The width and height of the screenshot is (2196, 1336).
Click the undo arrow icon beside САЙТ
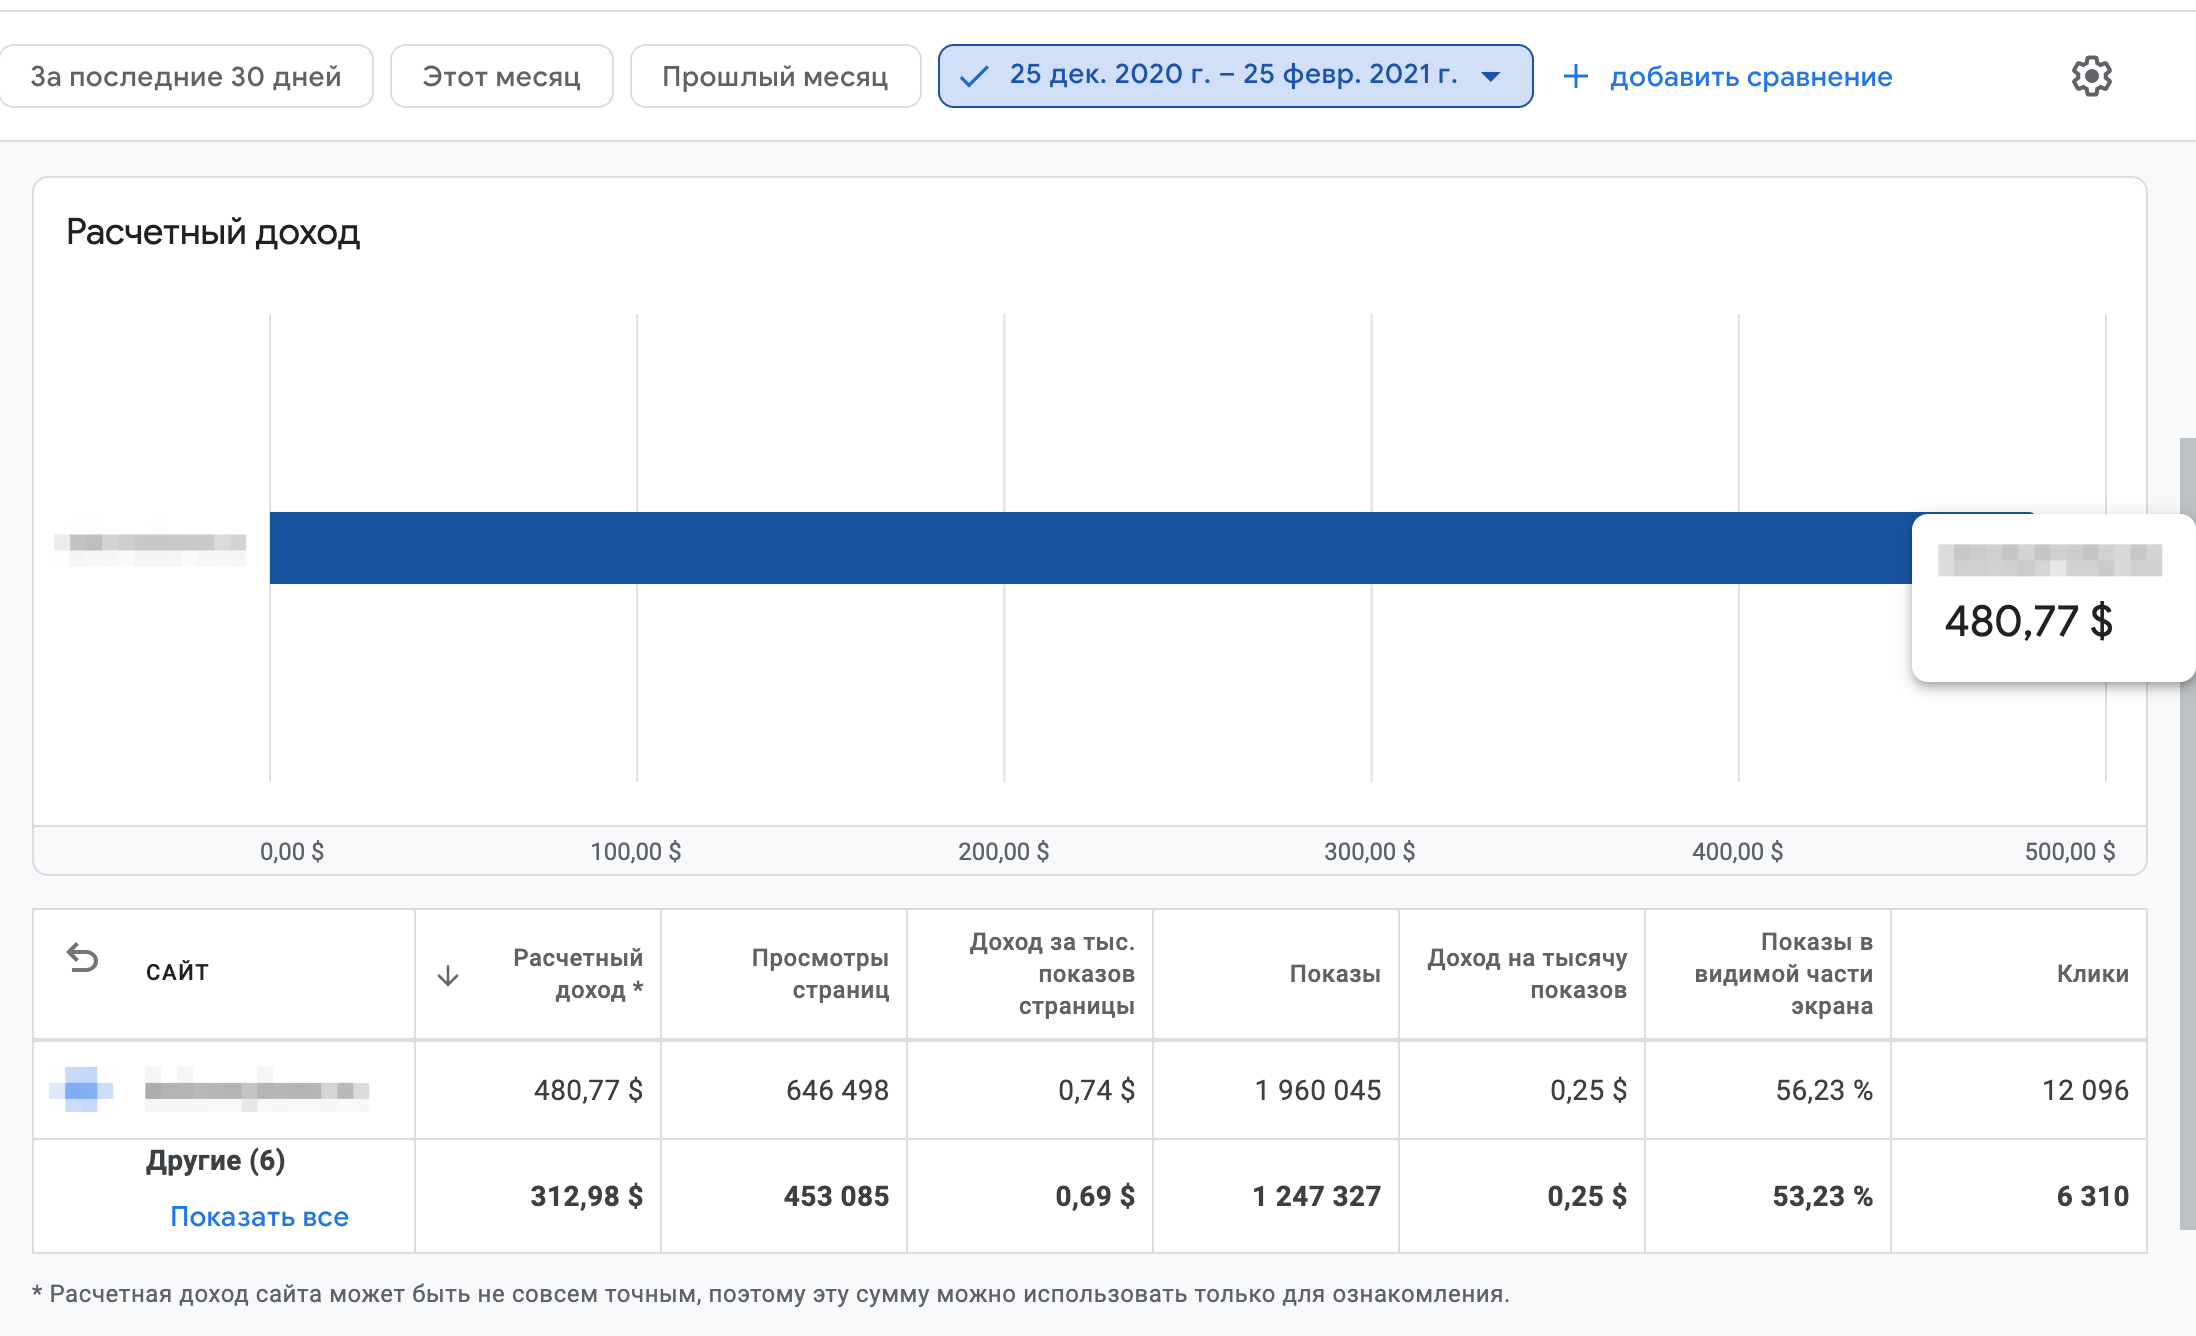pyautogui.click(x=82, y=958)
